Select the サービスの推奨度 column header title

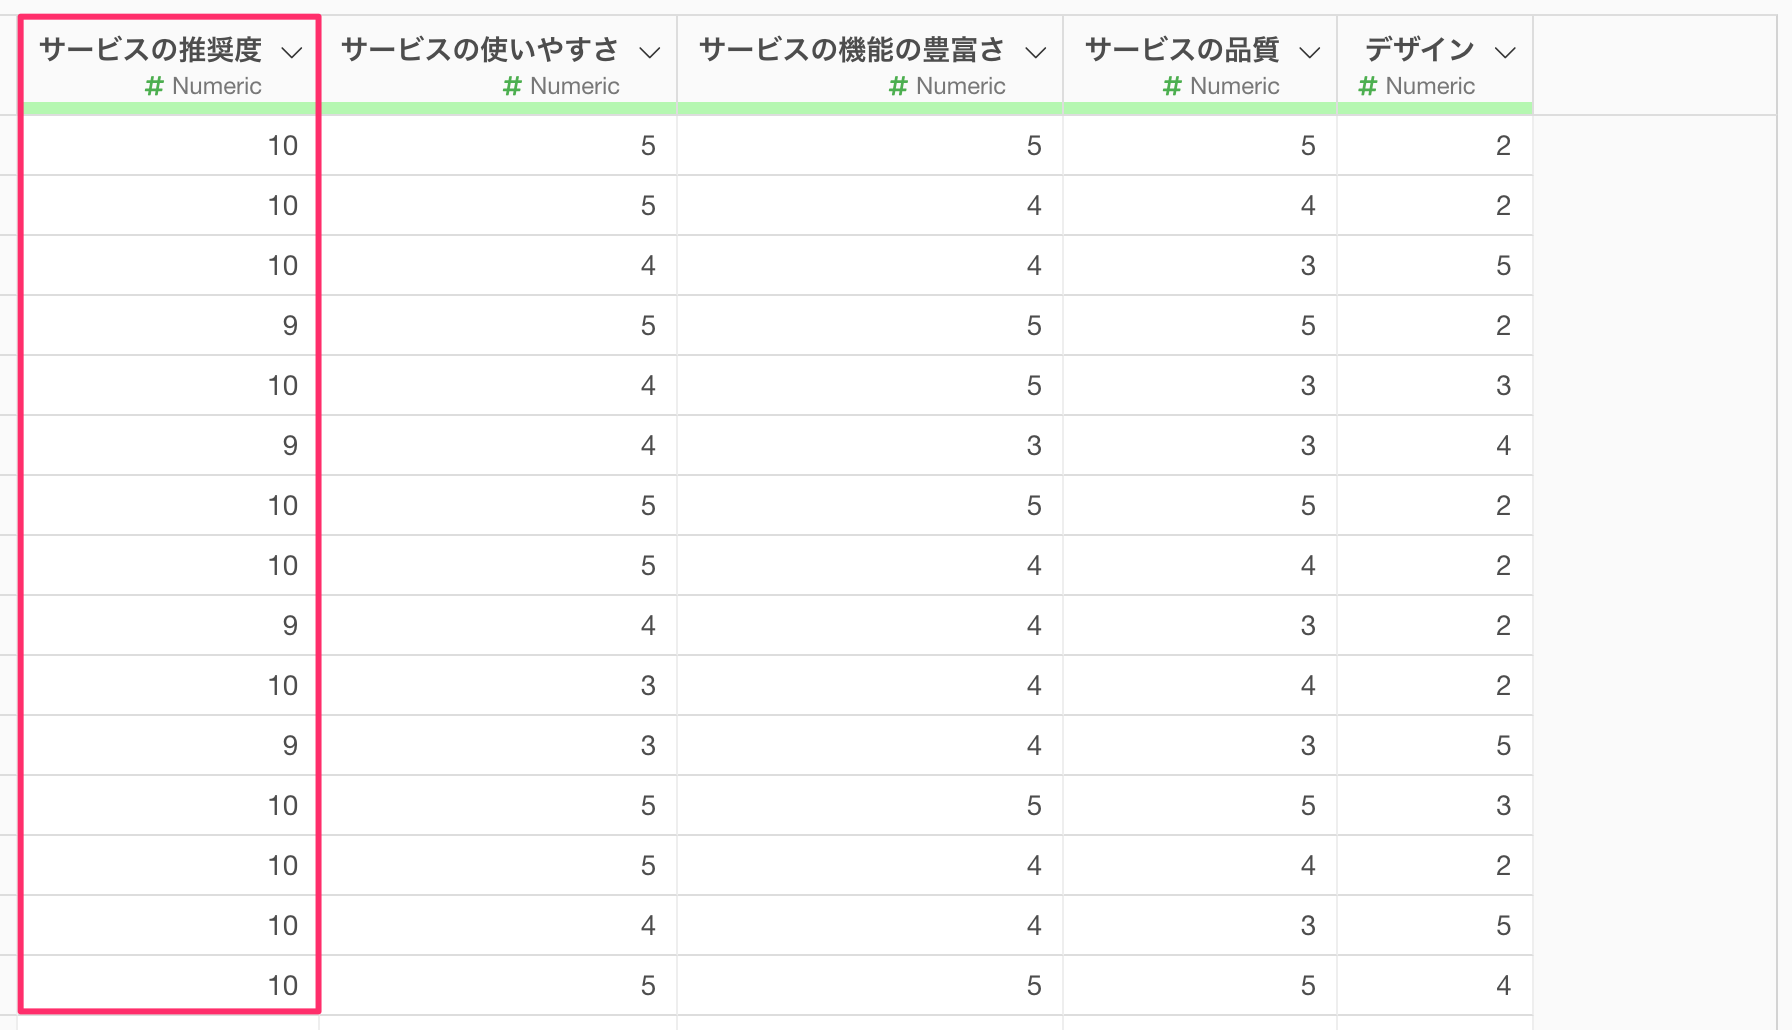150,49
